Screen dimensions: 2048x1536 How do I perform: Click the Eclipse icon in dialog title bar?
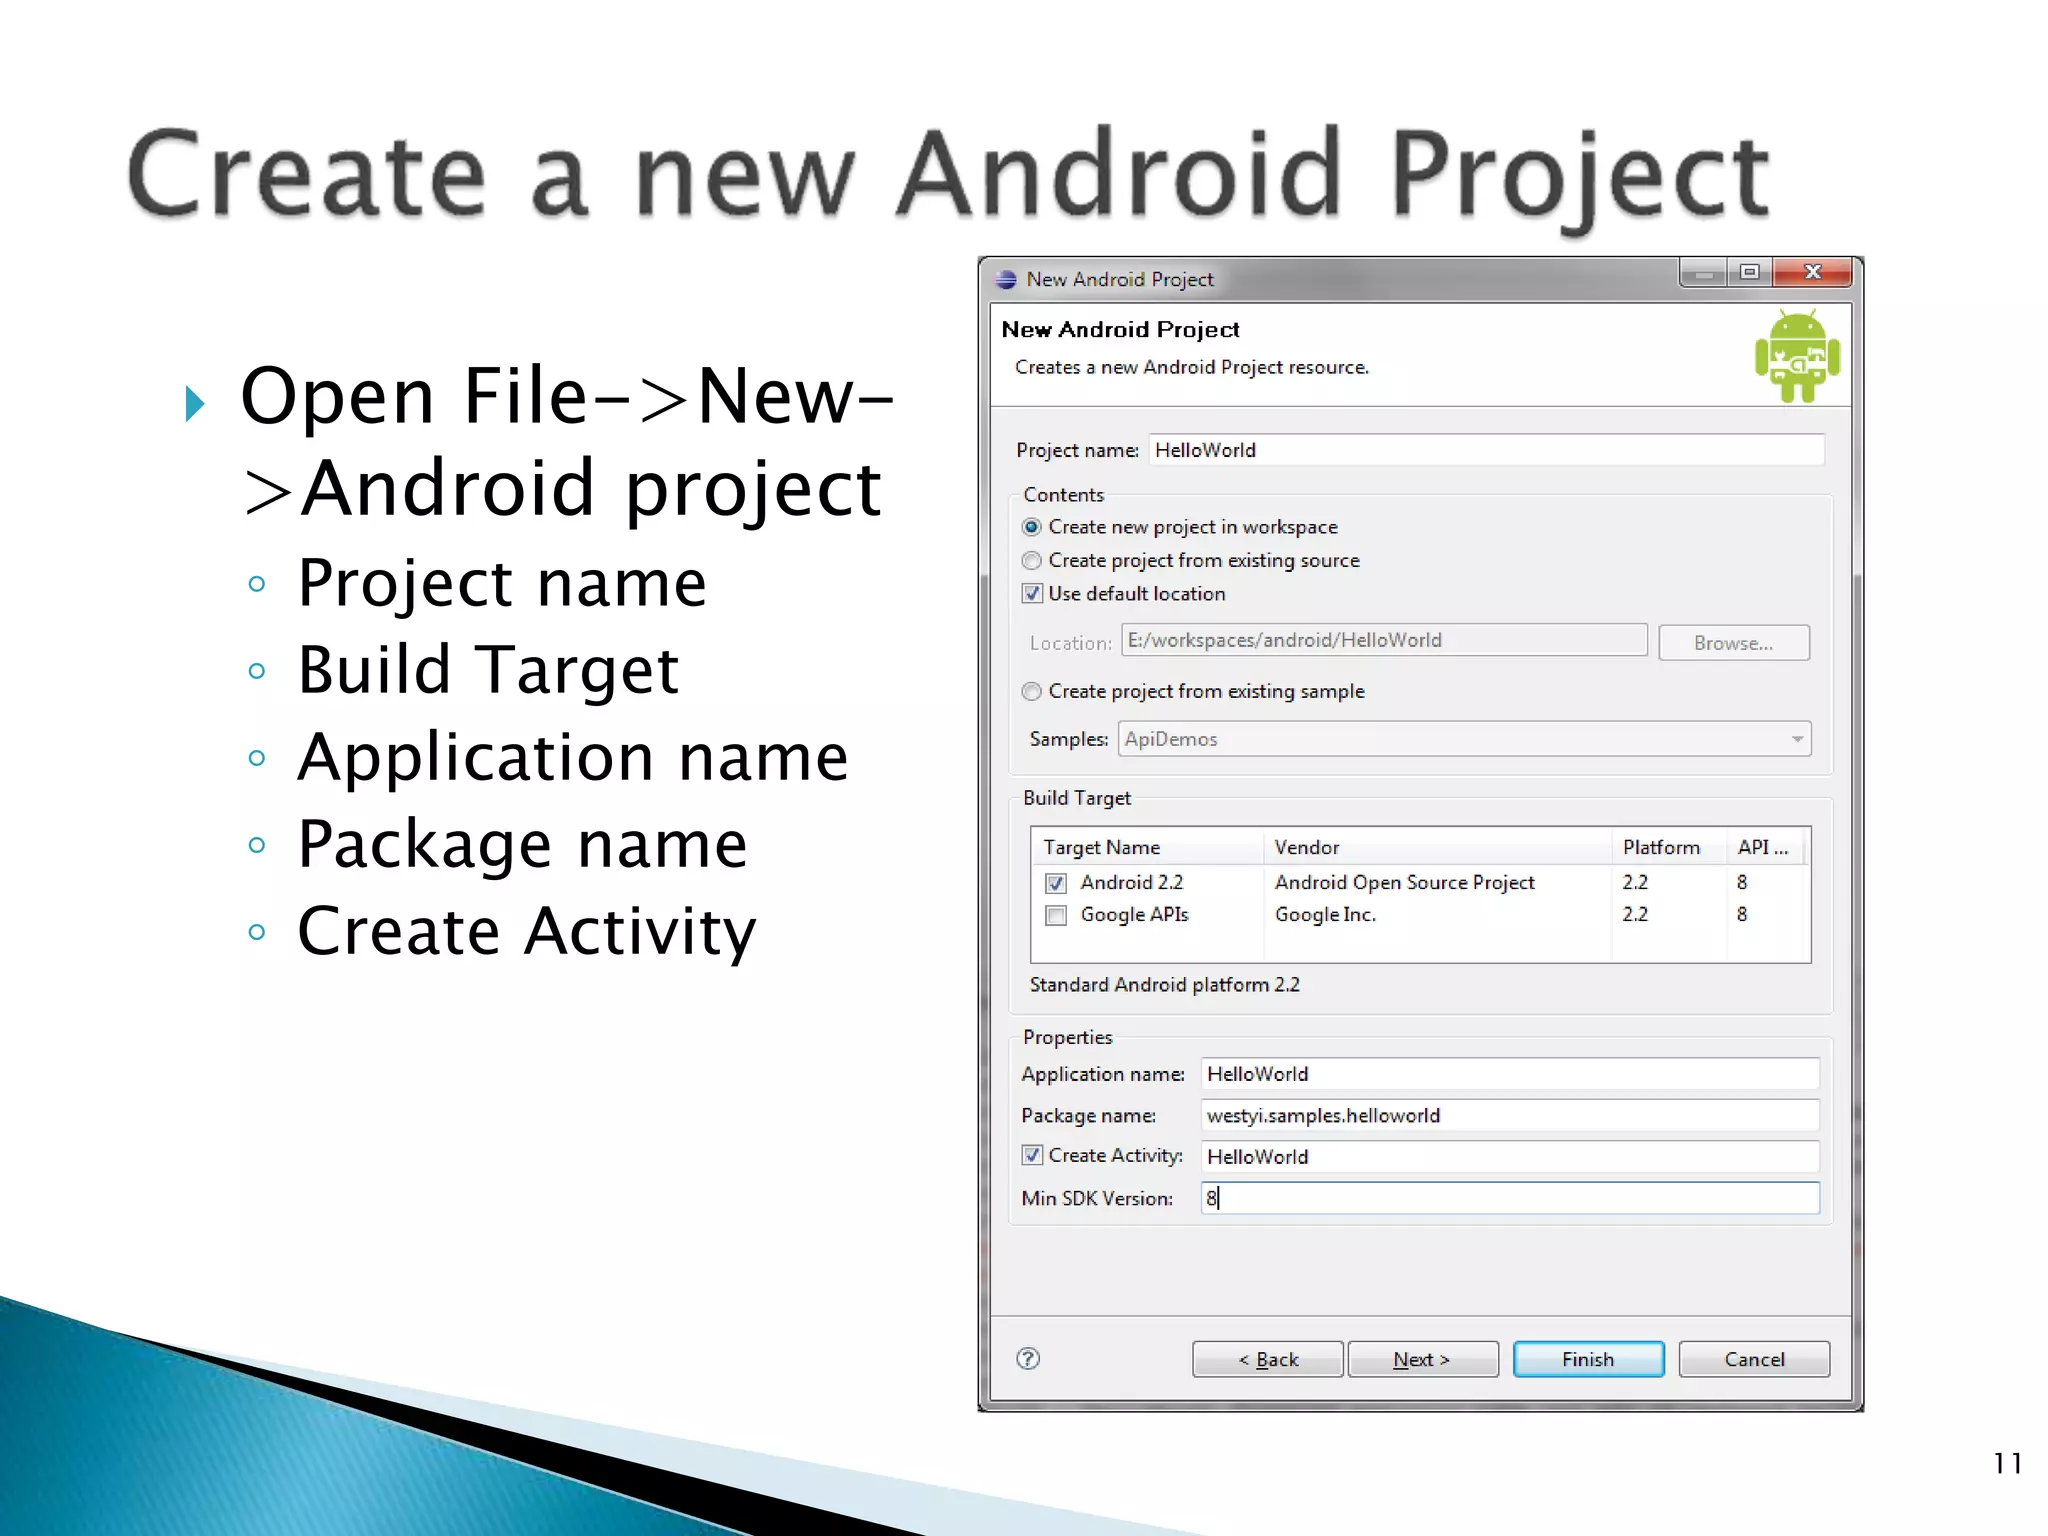pos(1005,279)
